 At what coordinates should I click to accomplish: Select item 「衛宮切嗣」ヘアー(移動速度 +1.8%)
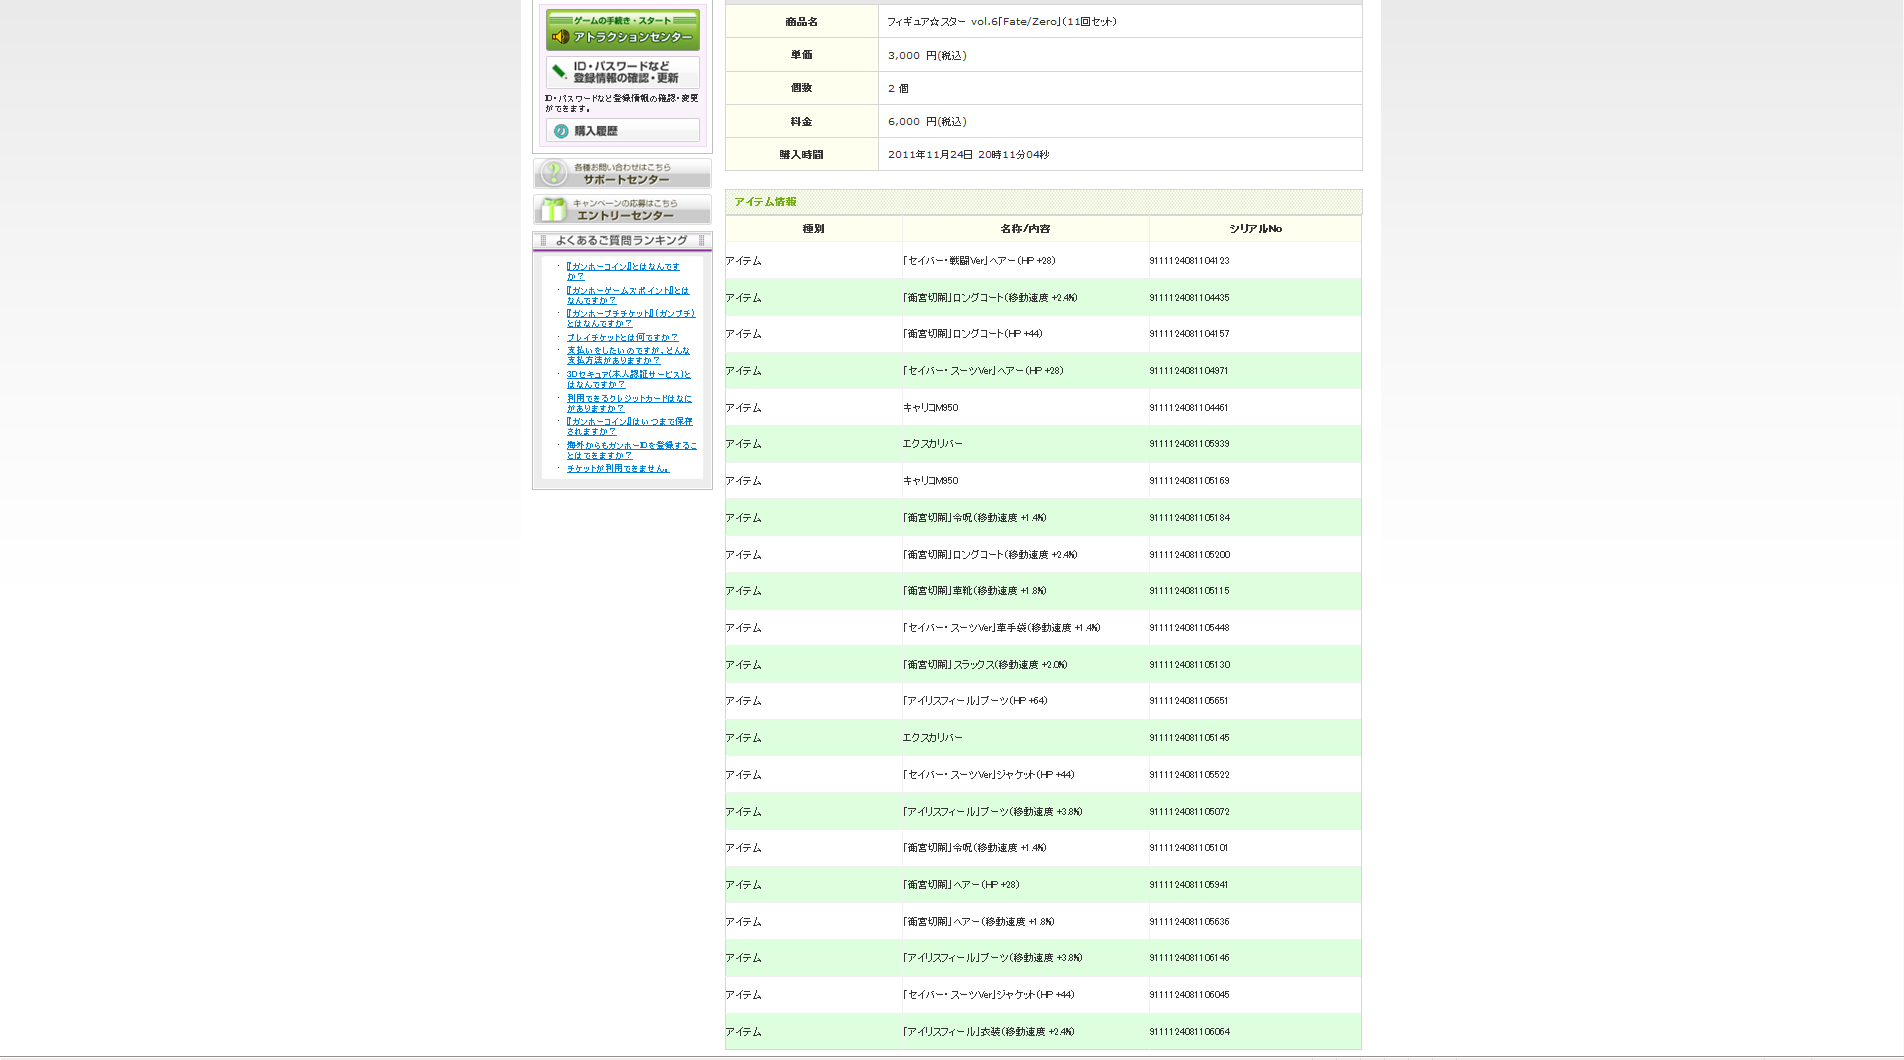coord(978,922)
